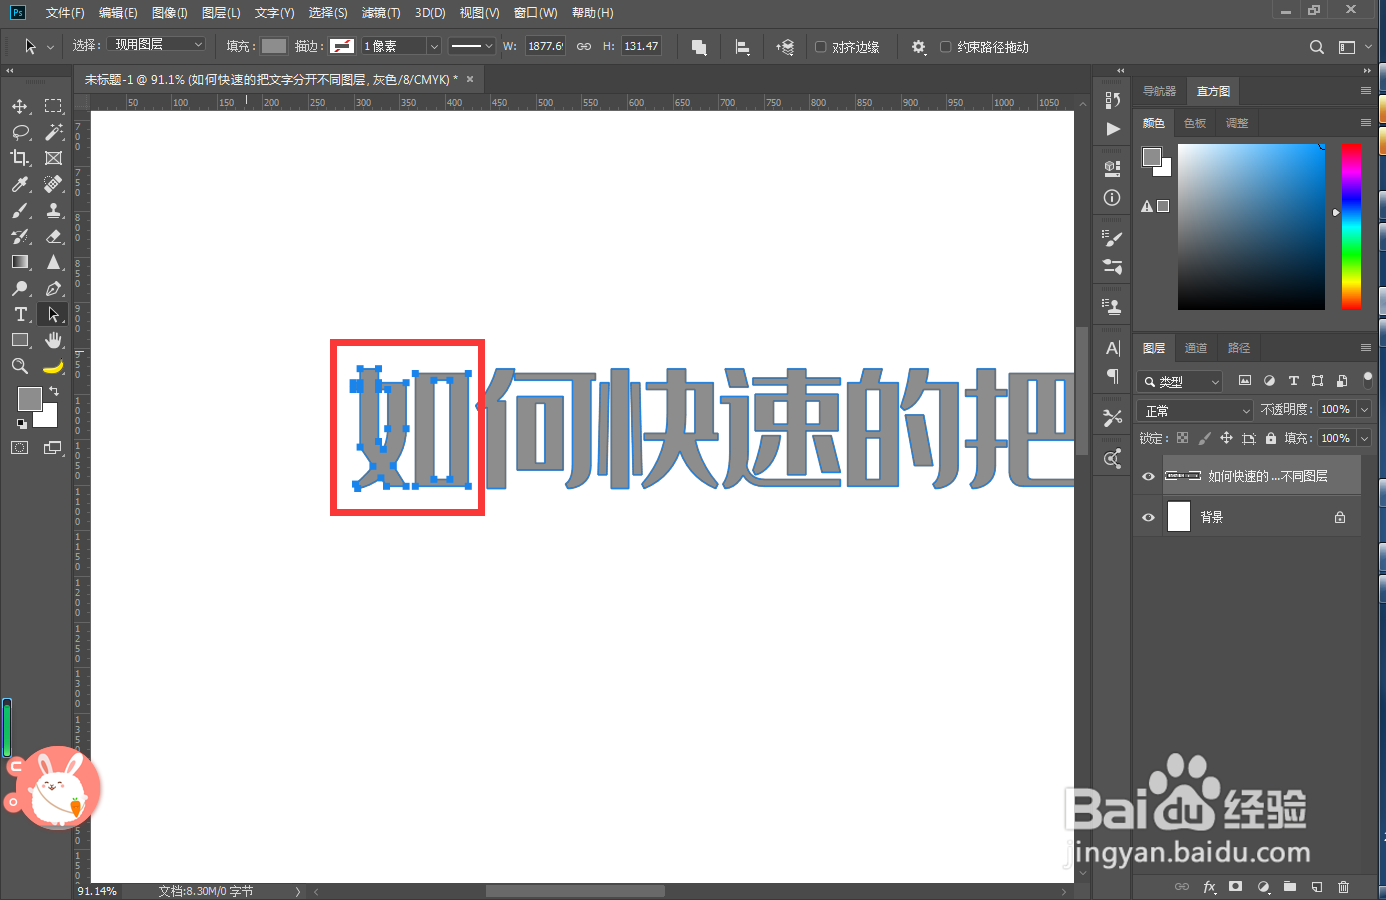Activate the Crop tool

pos(20,157)
